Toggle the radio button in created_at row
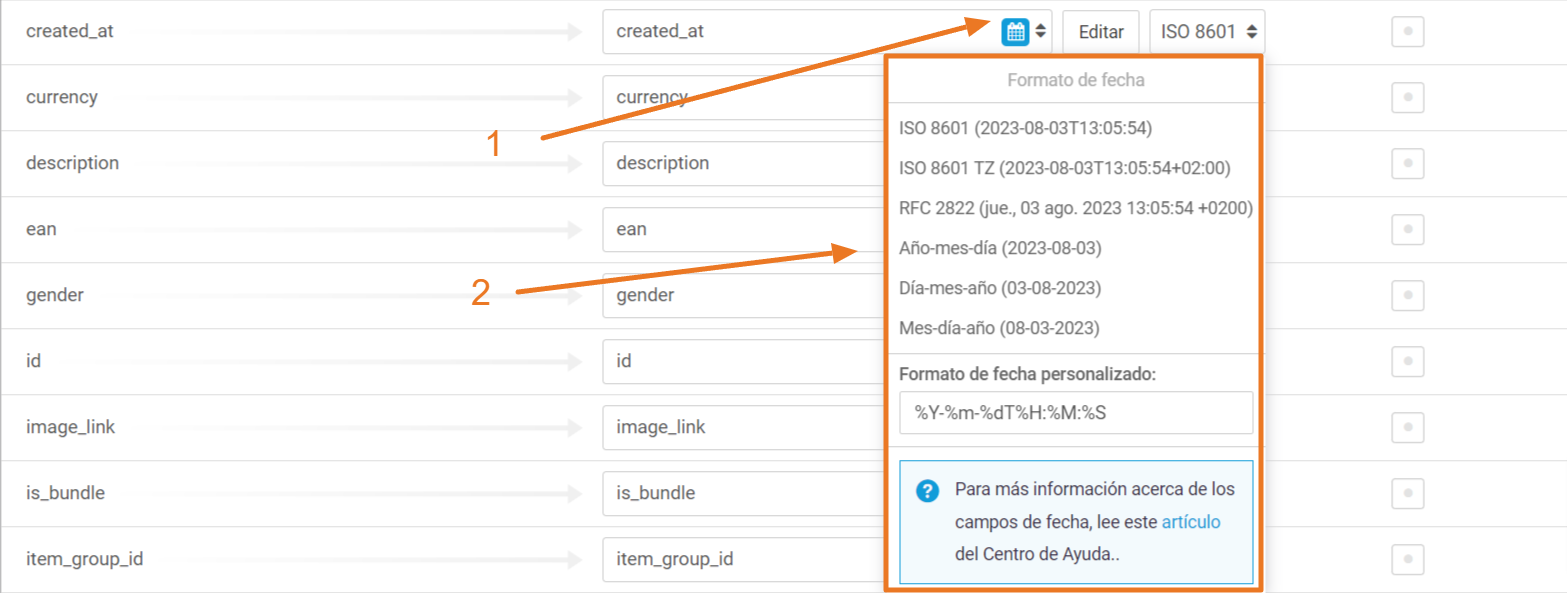 click(1407, 32)
